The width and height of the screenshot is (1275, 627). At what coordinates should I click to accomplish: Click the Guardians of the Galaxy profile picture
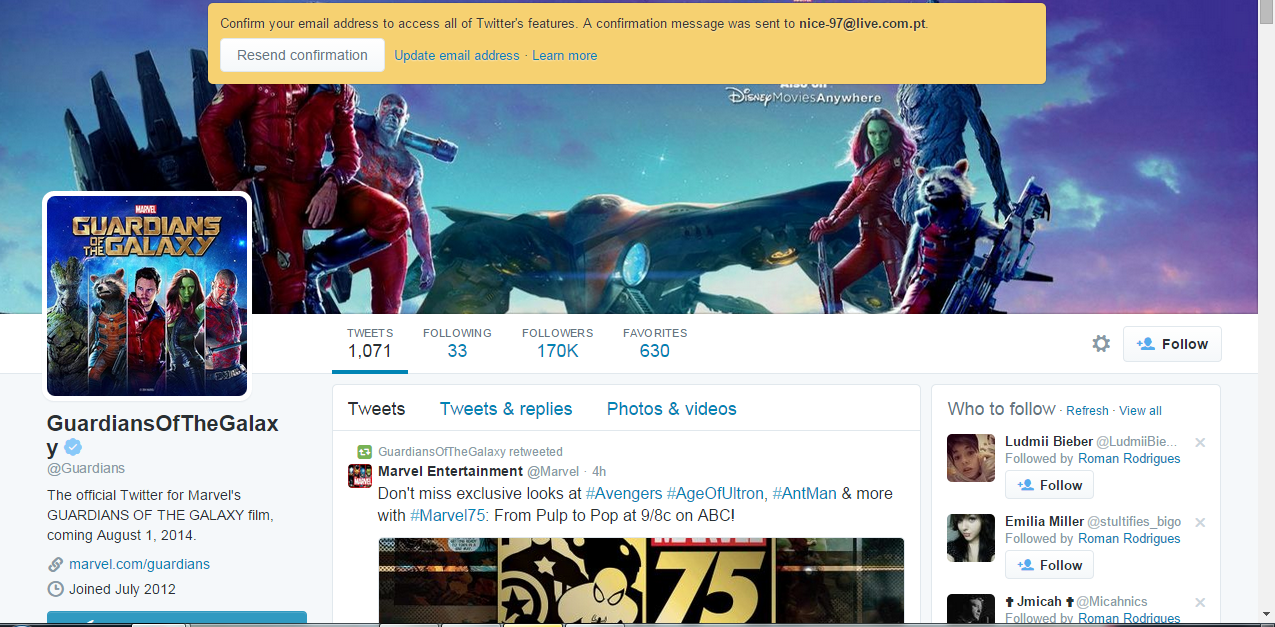pyautogui.click(x=147, y=295)
